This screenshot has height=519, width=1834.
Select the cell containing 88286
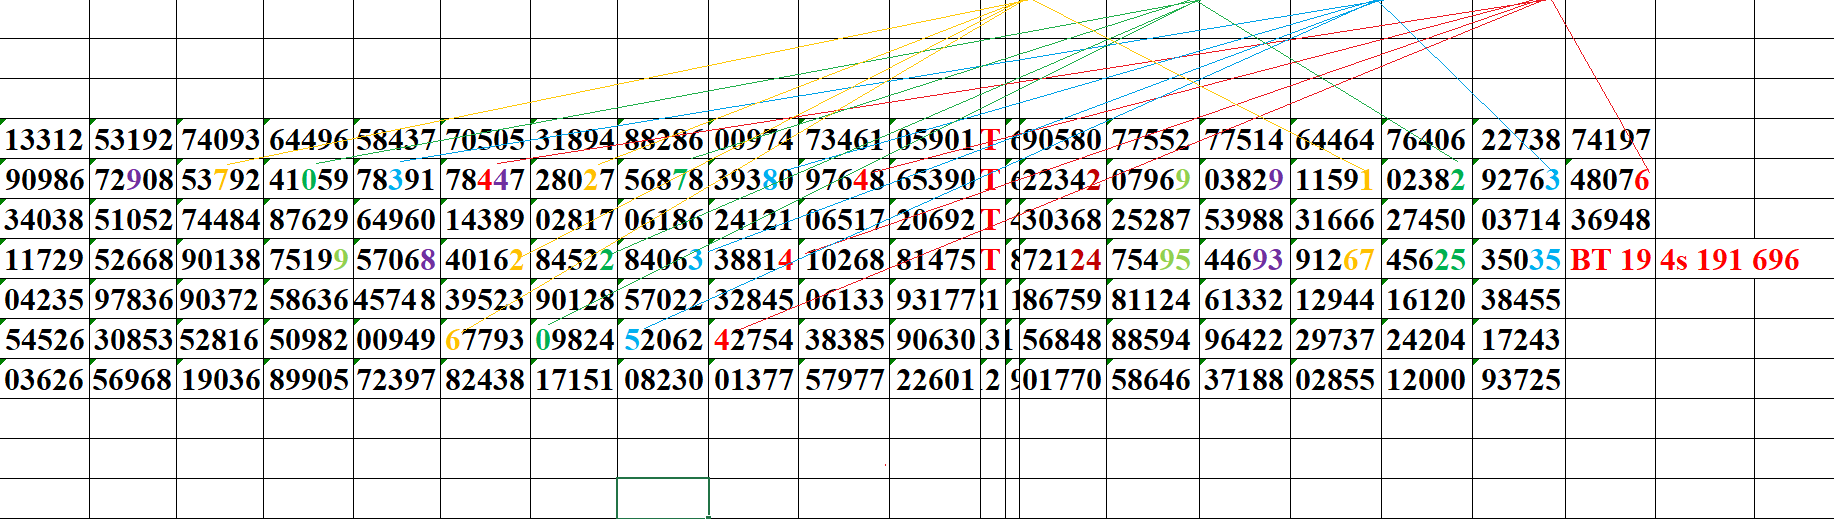tap(663, 139)
